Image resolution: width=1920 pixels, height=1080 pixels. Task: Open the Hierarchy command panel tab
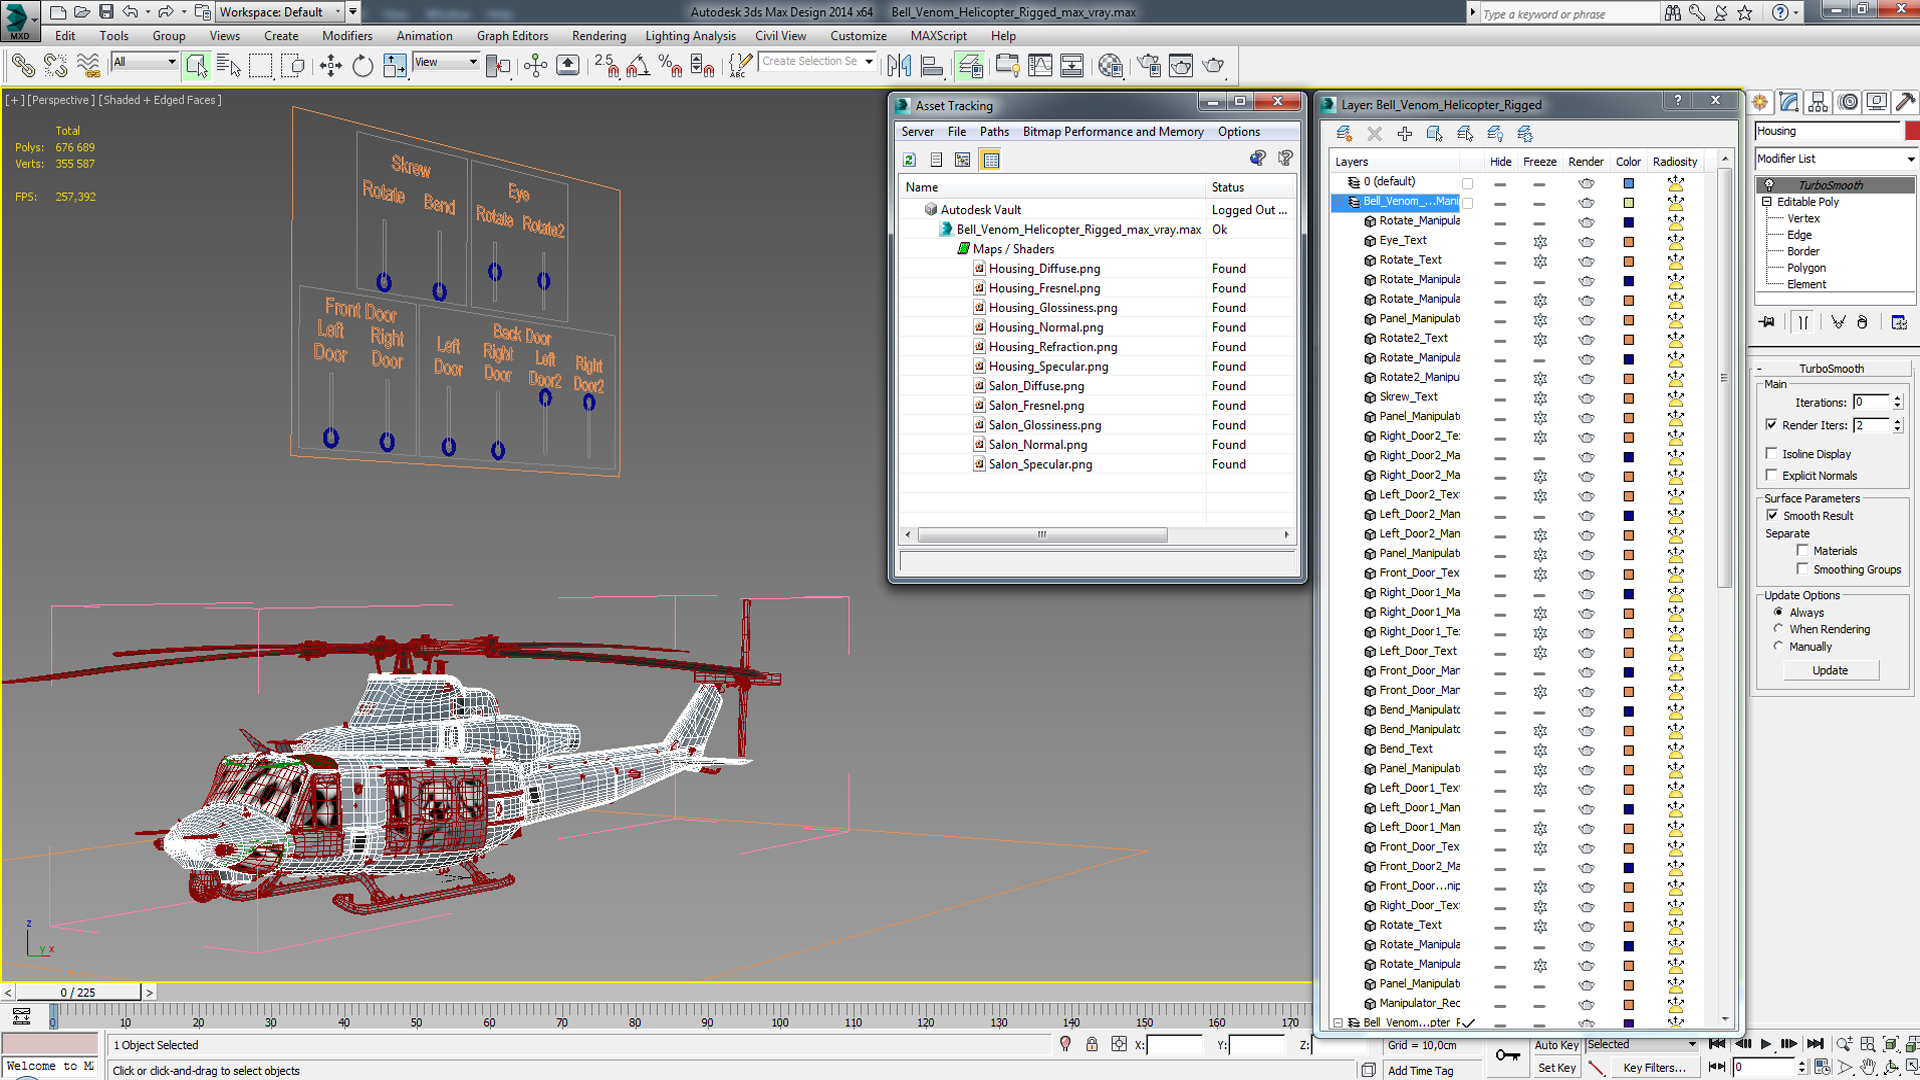point(1818,102)
